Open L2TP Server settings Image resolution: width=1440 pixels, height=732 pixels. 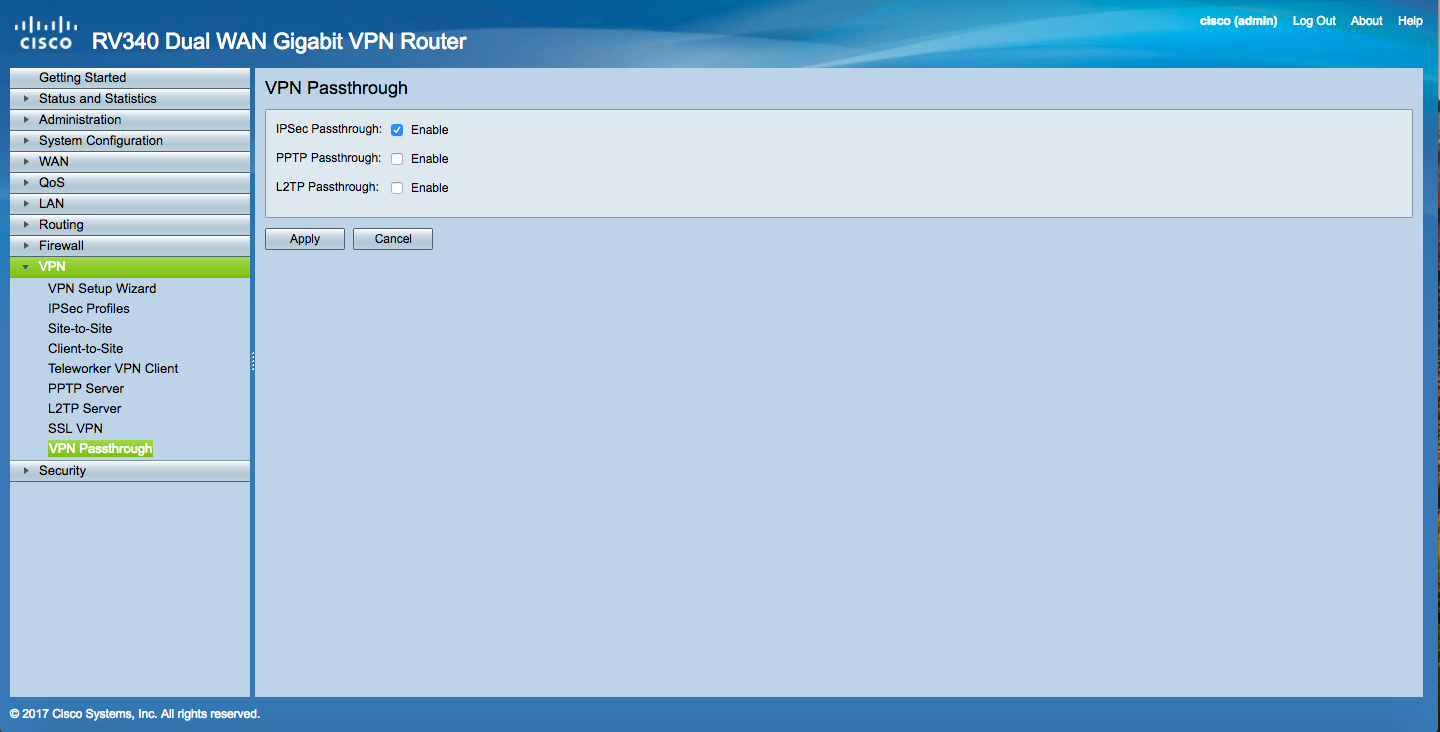(85, 409)
